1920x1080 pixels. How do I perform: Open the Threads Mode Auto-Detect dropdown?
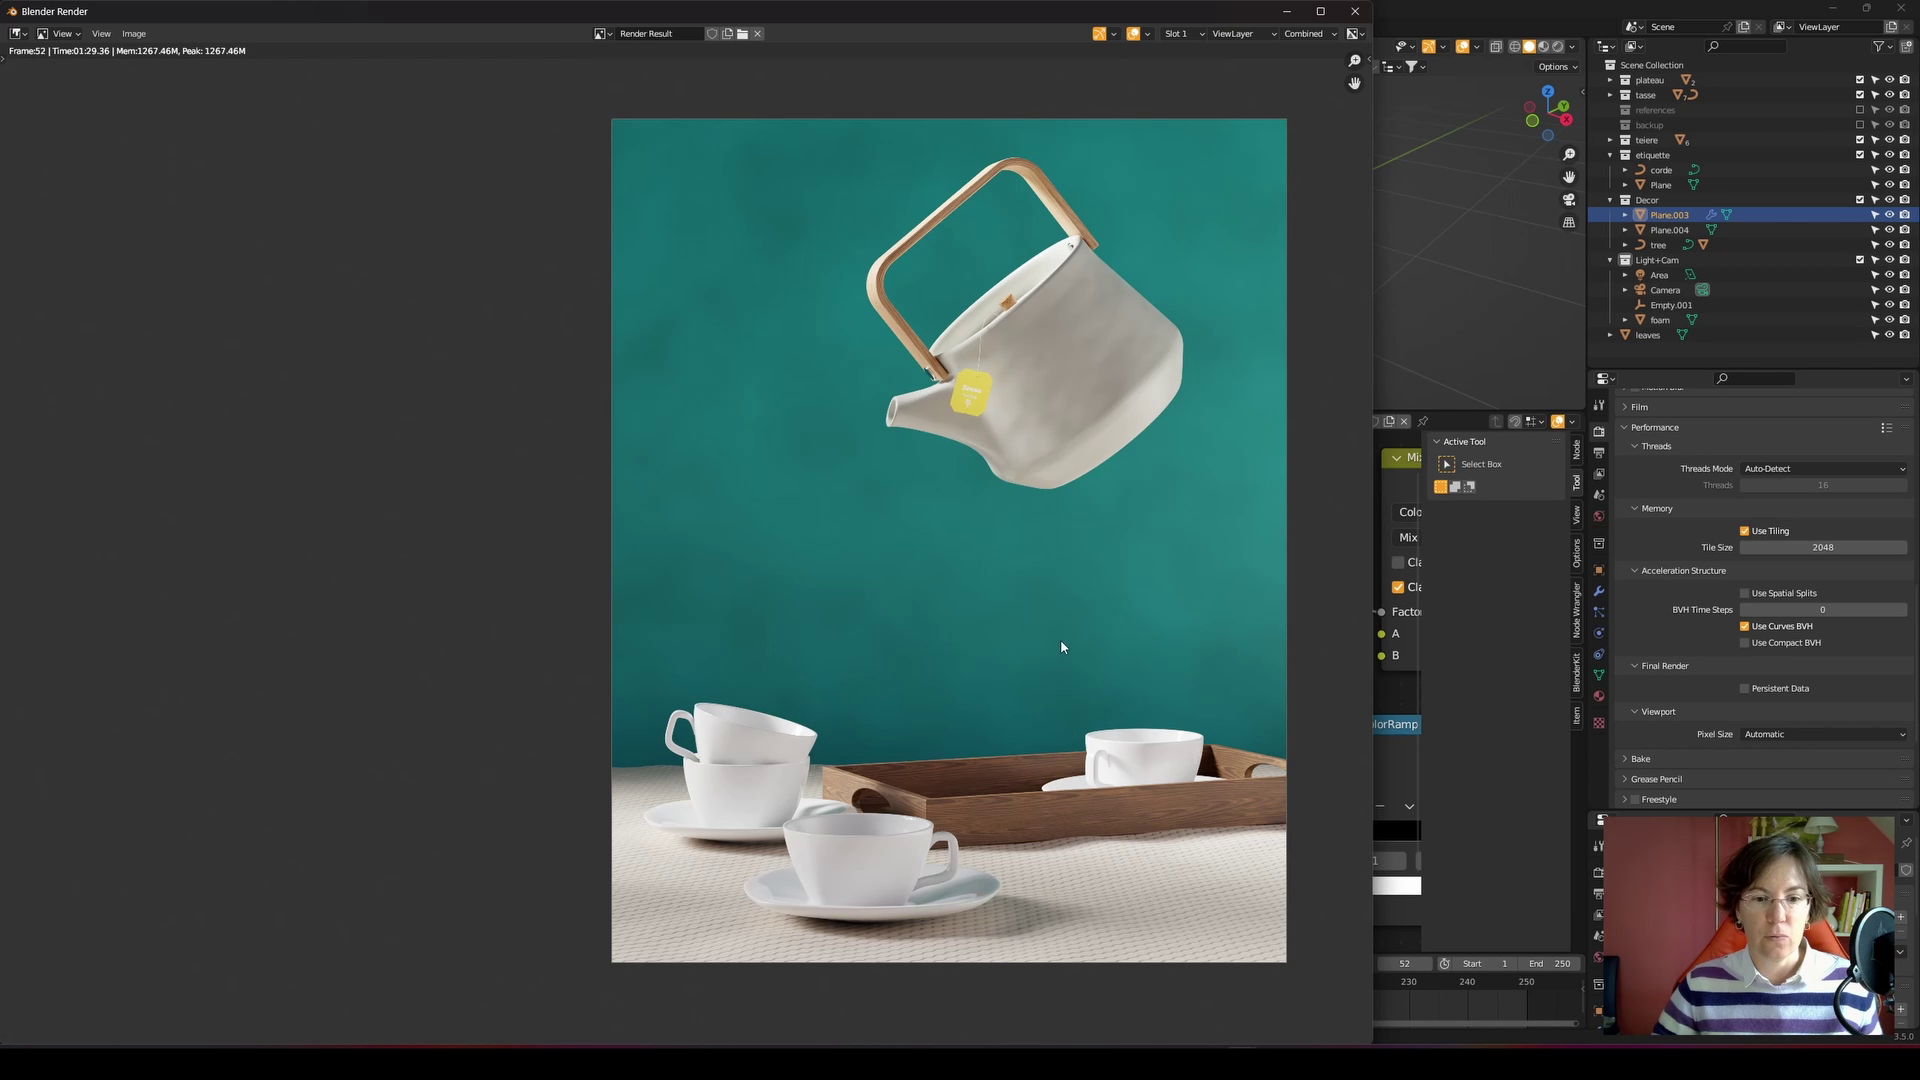tap(1823, 469)
